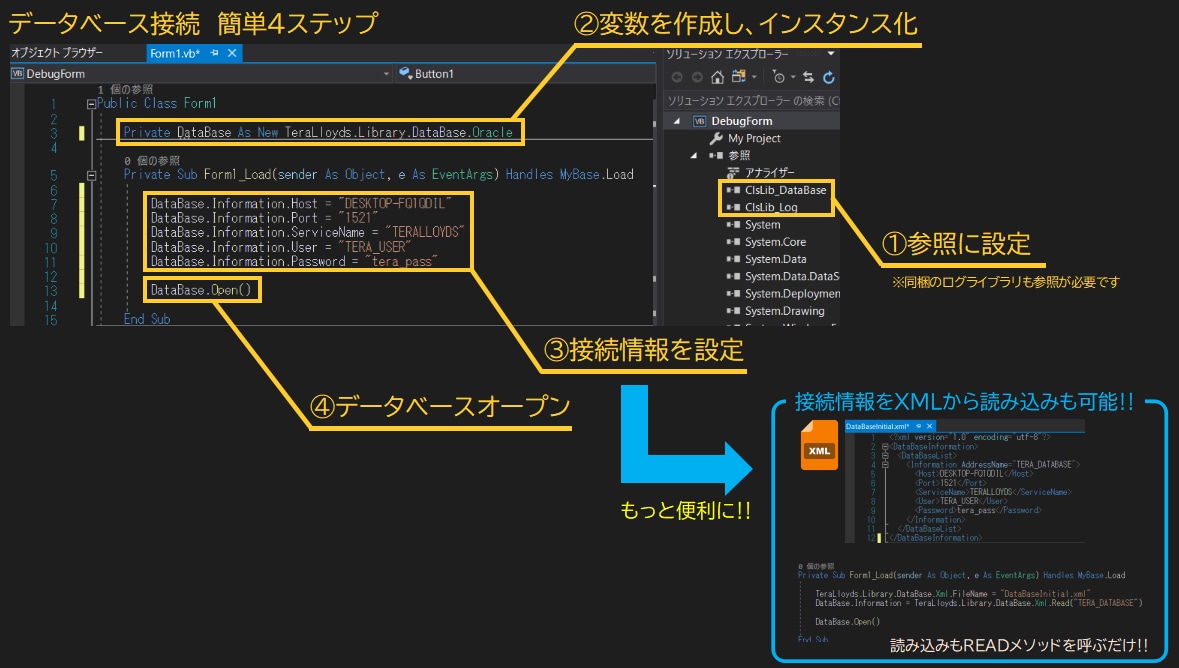Collapse the Public Class Form1 code block
Image resolution: width=1179 pixels, height=668 pixels.
click(91, 105)
